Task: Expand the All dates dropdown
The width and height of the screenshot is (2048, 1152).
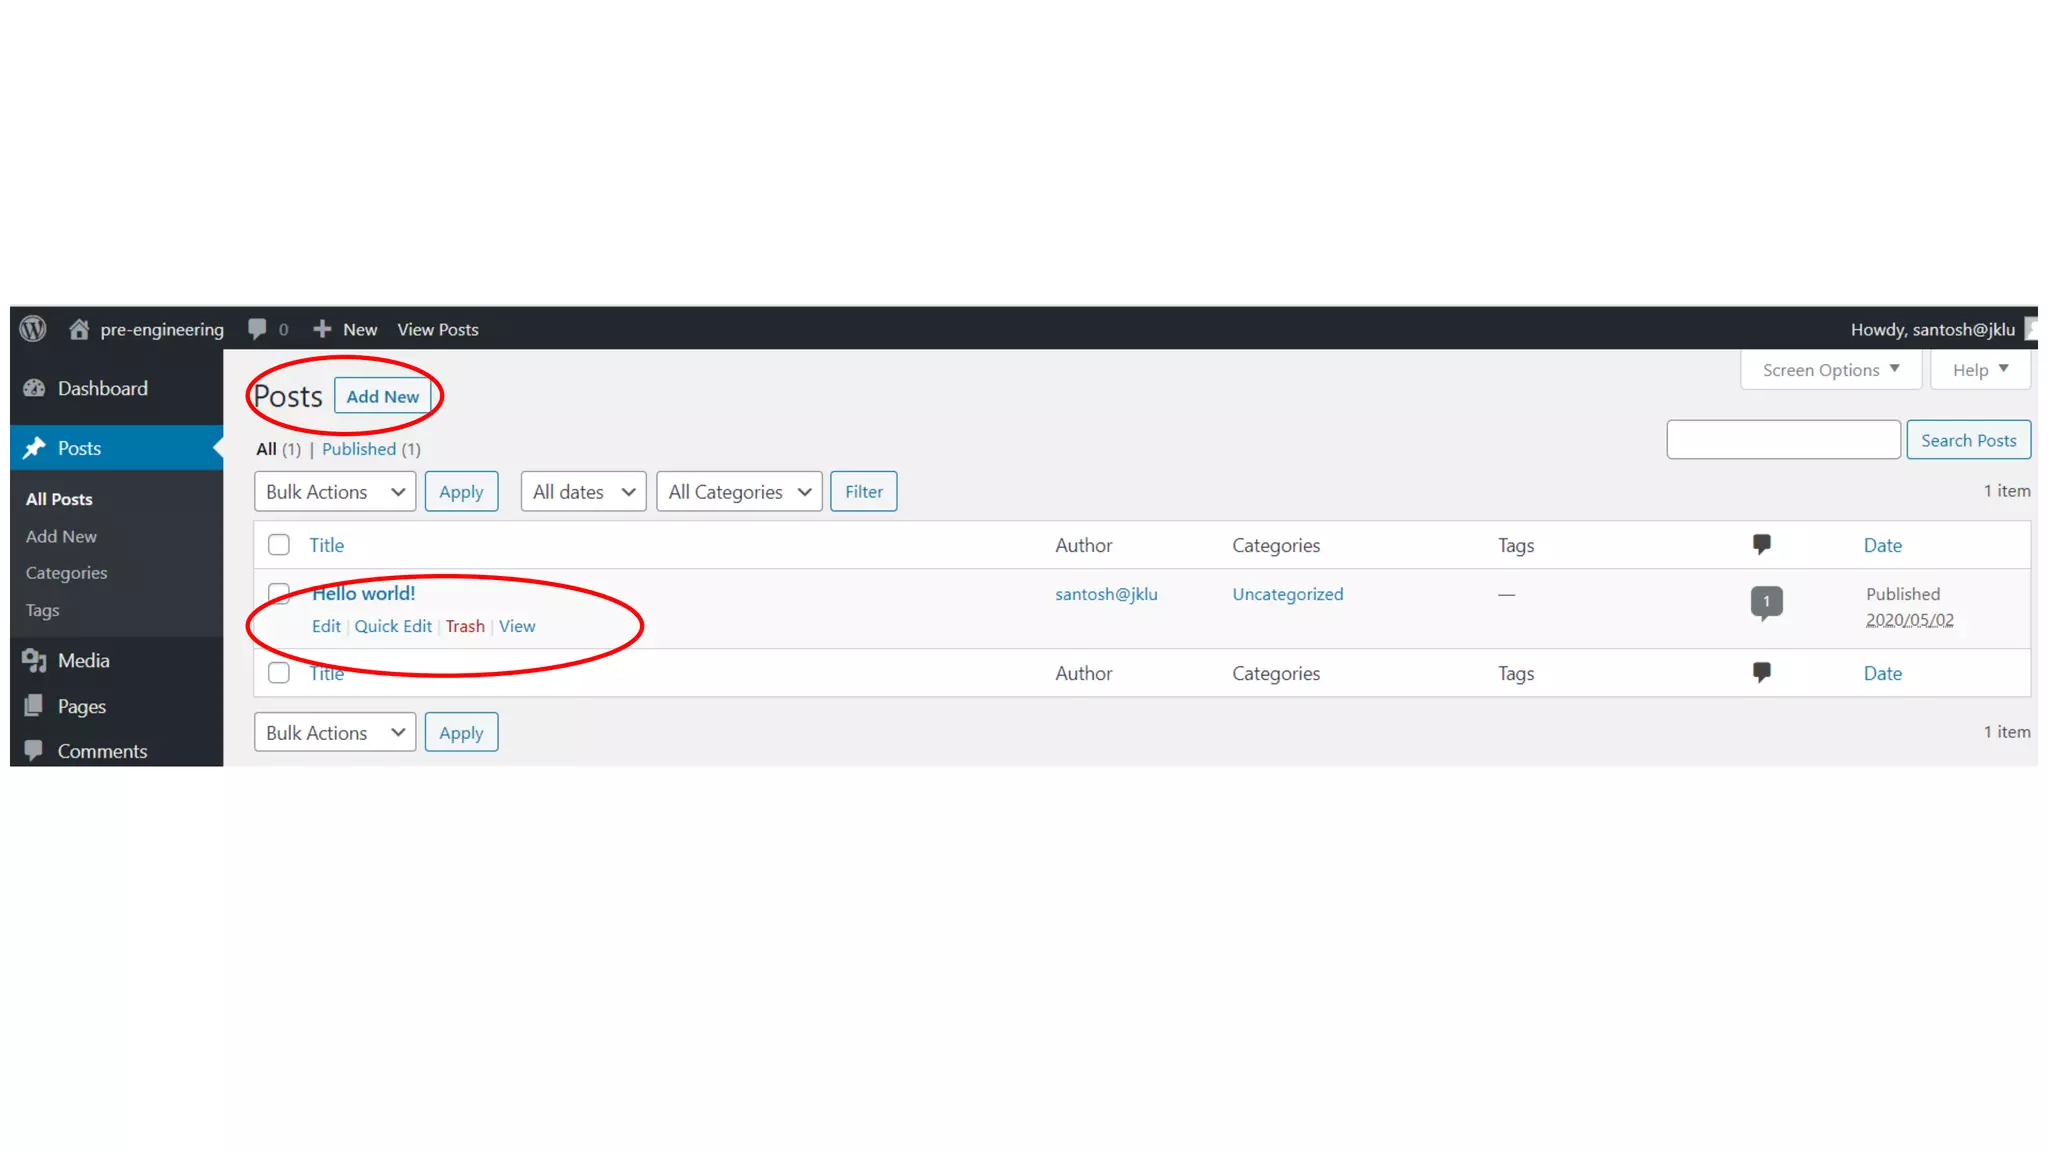Action: (583, 492)
